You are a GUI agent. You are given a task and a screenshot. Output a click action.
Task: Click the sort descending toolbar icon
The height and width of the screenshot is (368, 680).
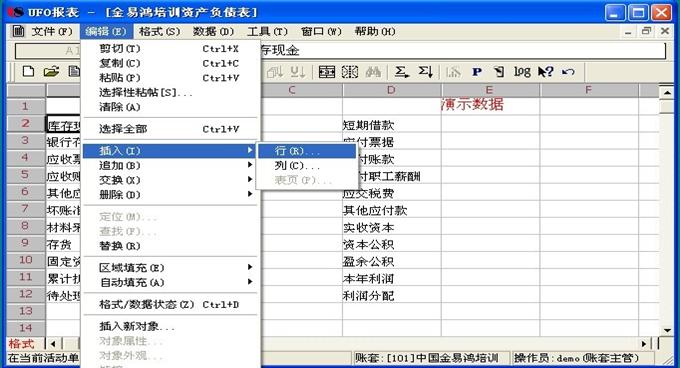pos(298,72)
